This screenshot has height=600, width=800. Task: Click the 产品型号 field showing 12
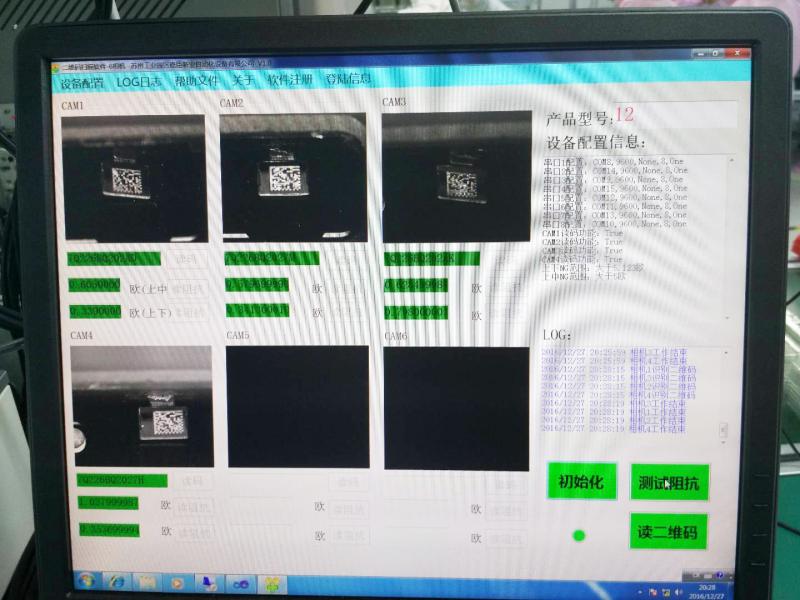[x=675, y=114]
